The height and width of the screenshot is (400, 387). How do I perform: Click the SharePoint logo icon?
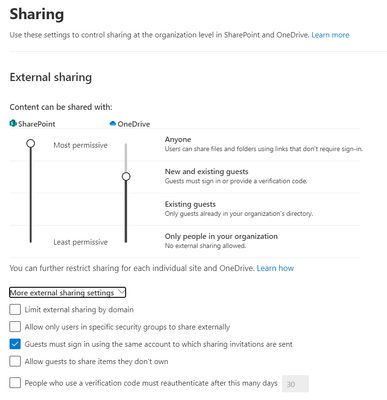point(13,124)
